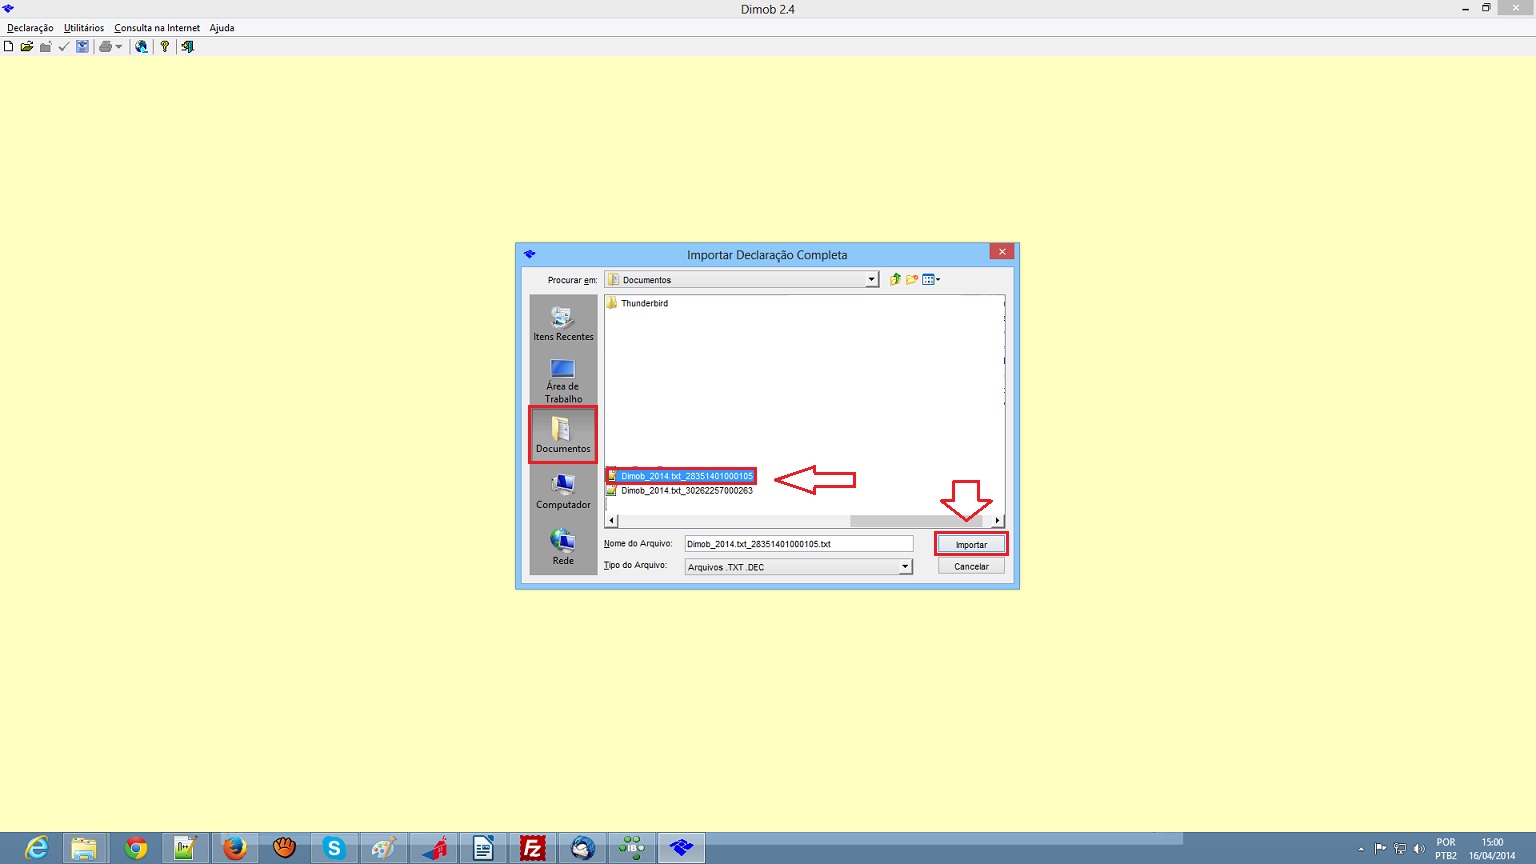The width and height of the screenshot is (1536, 864).
Task: Open the view menu dropdown in dialog
Action: 931,280
